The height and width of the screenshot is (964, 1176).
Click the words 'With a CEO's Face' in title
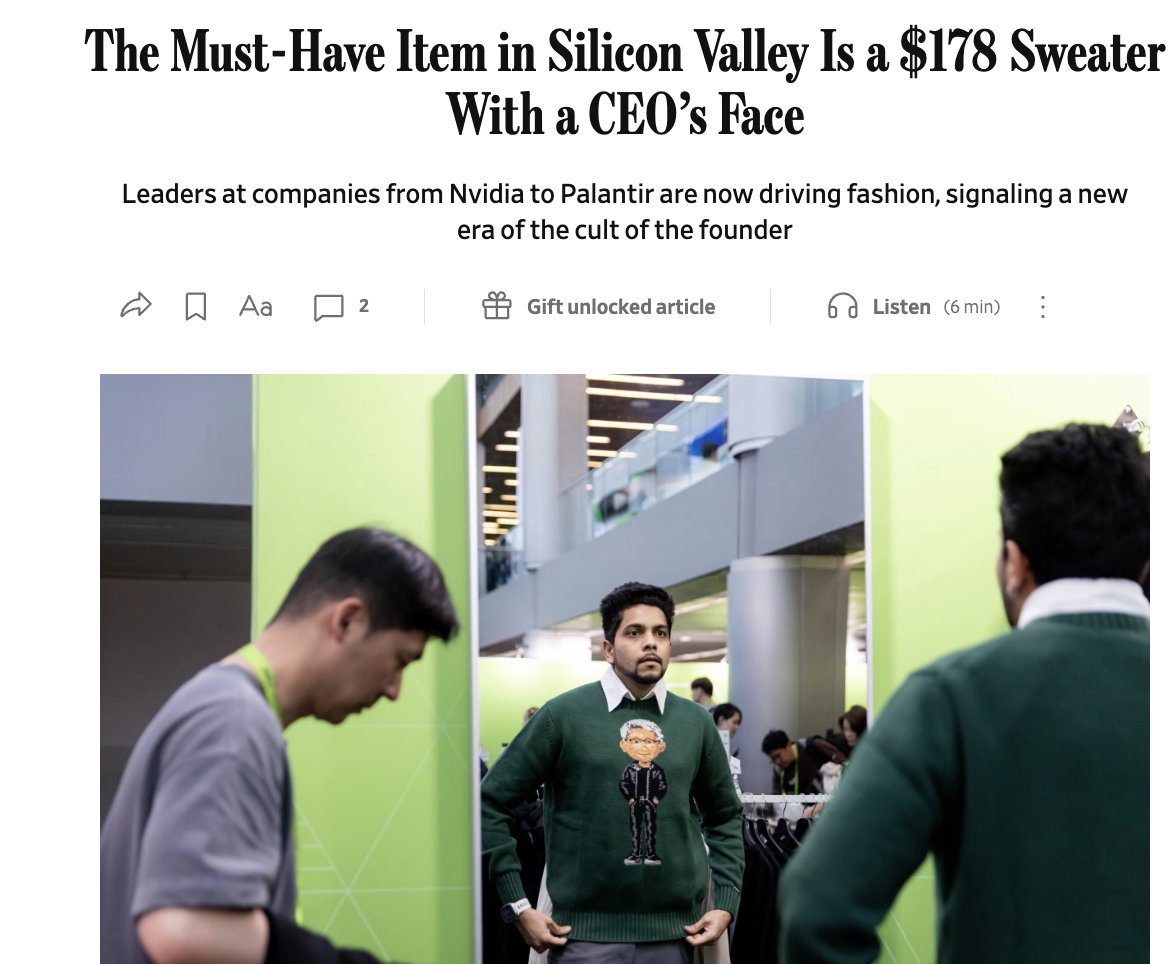pos(625,115)
